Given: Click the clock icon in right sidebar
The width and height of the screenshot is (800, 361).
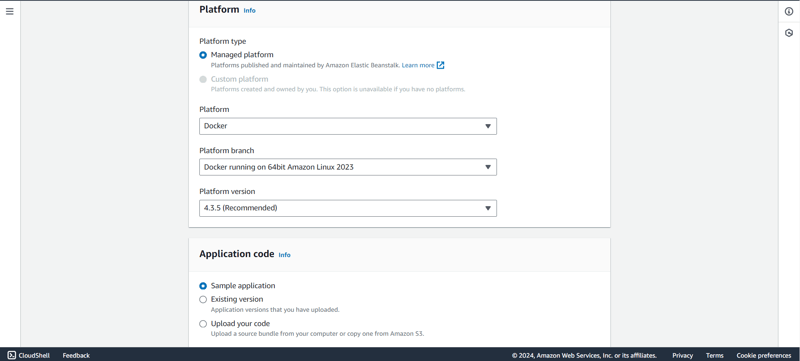Looking at the screenshot, I should point(789,33).
